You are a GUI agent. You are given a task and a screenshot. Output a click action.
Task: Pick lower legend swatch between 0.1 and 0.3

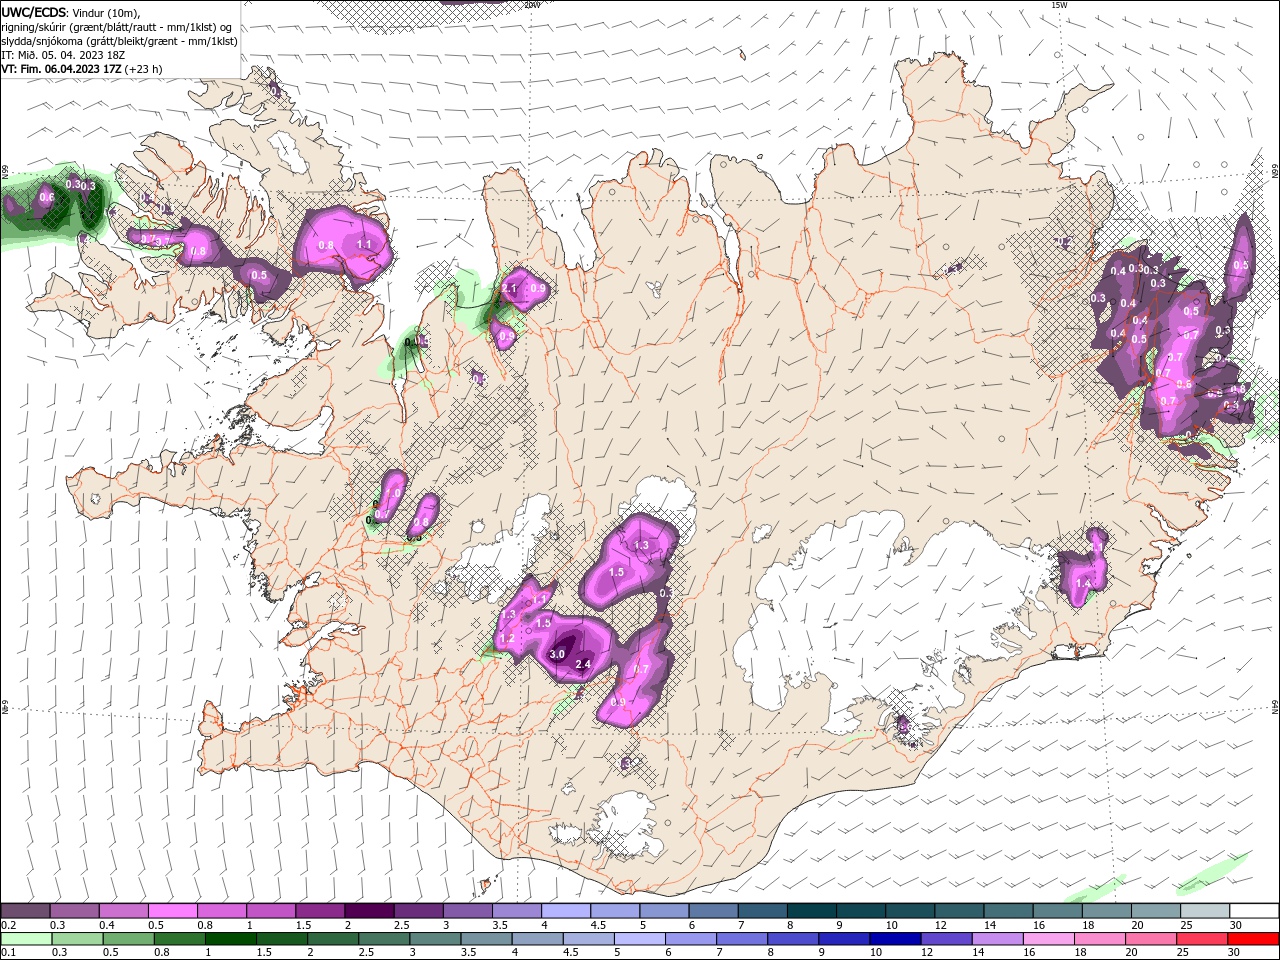tap(25, 939)
